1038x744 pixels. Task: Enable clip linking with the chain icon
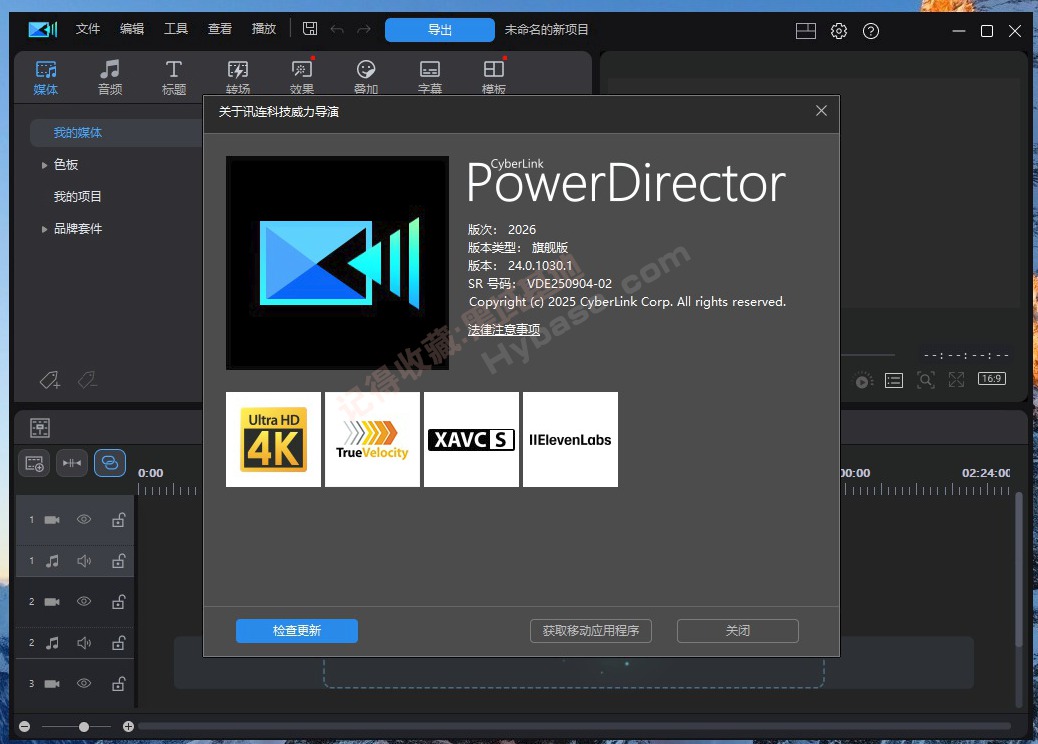[110, 463]
